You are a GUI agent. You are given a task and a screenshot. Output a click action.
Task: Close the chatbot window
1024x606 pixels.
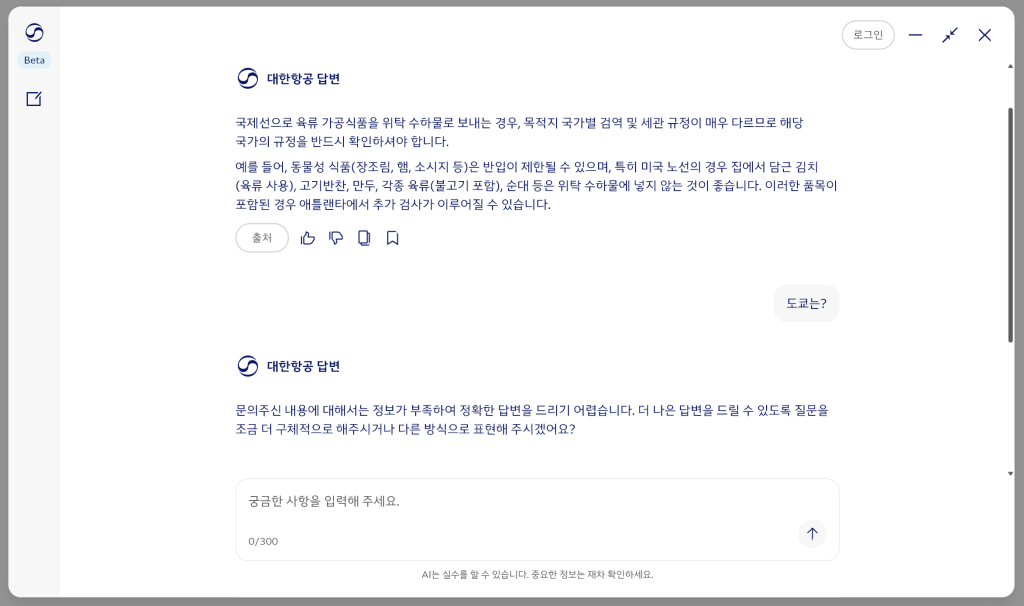point(985,35)
